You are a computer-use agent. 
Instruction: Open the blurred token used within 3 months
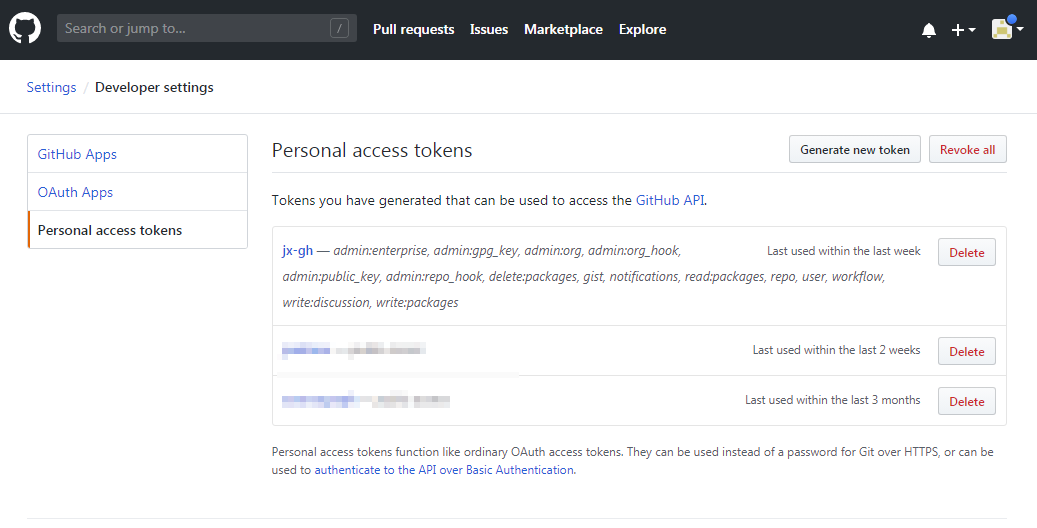tap(321, 400)
